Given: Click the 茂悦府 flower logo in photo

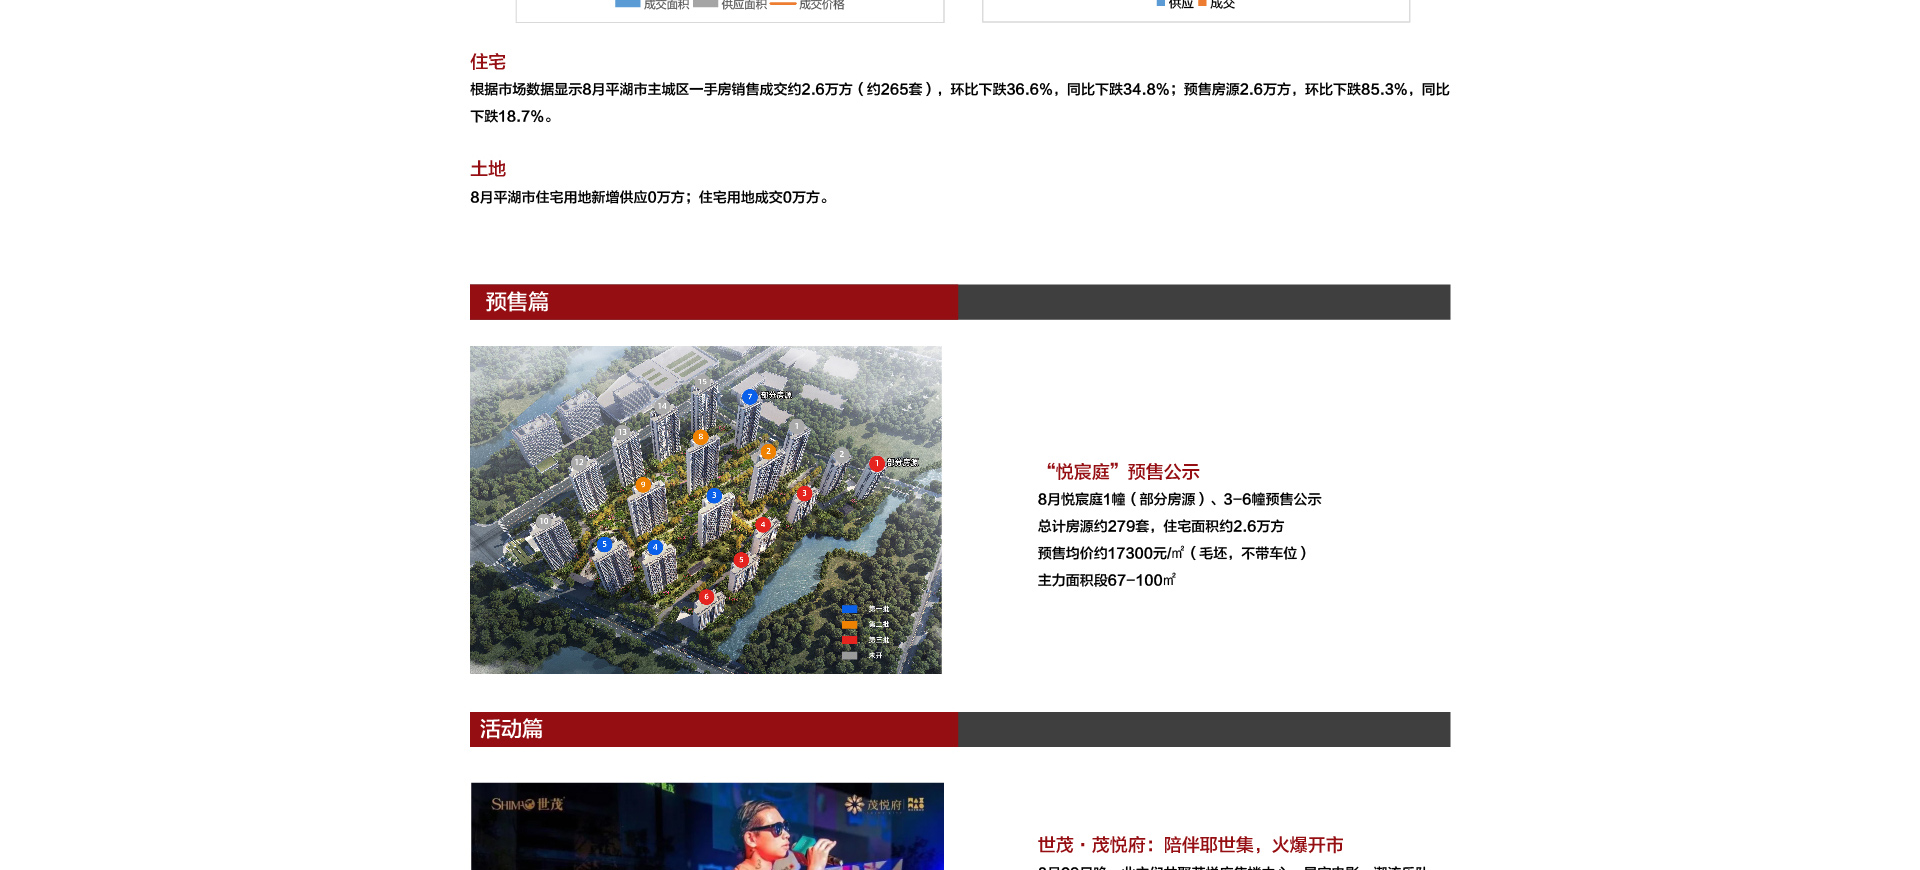Looking at the screenshot, I should pyautogui.click(x=874, y=804).
